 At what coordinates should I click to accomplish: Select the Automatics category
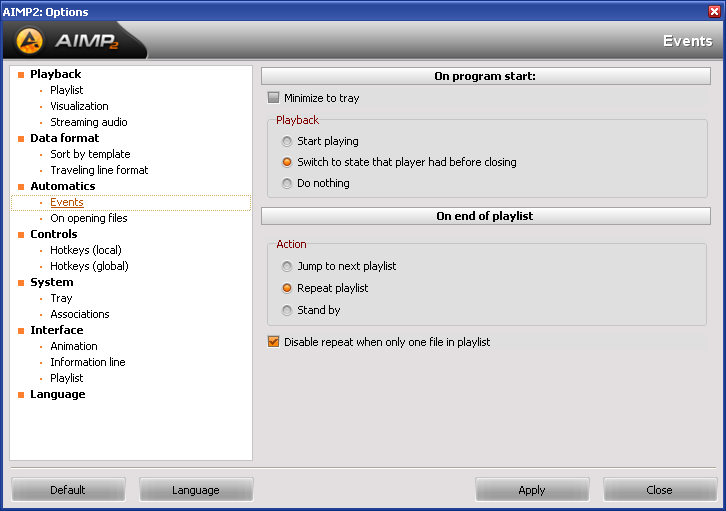click(x=63, y=186)
